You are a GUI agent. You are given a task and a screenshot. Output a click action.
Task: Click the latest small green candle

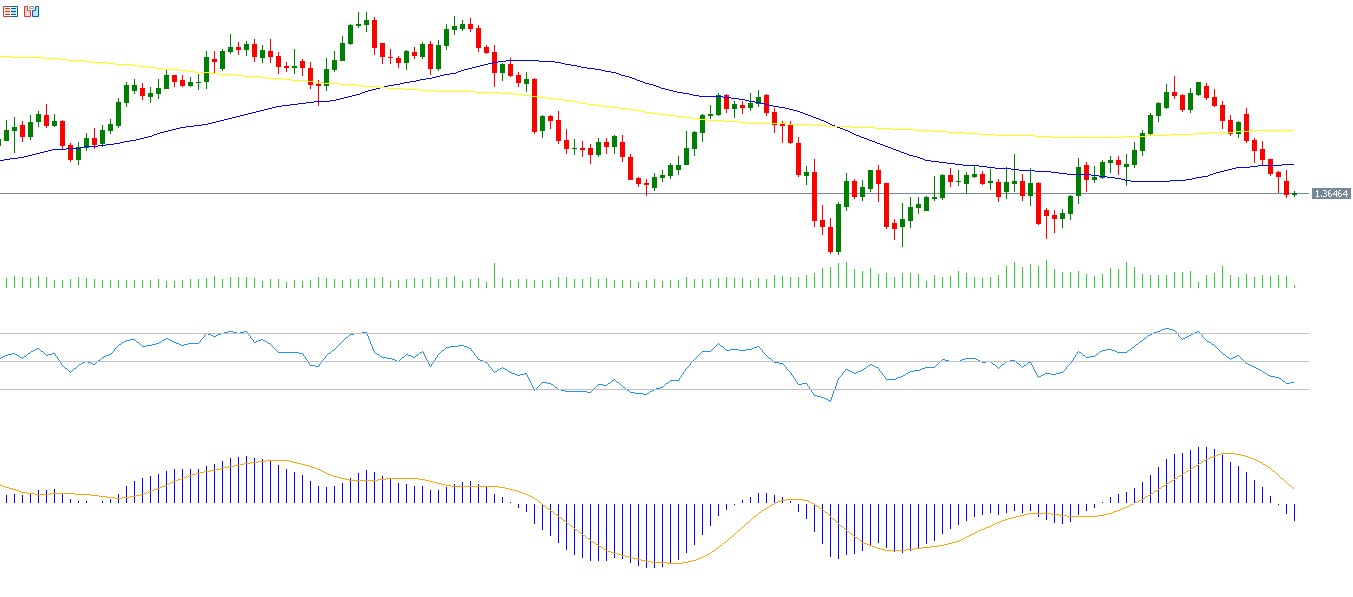pos(1294,193)
